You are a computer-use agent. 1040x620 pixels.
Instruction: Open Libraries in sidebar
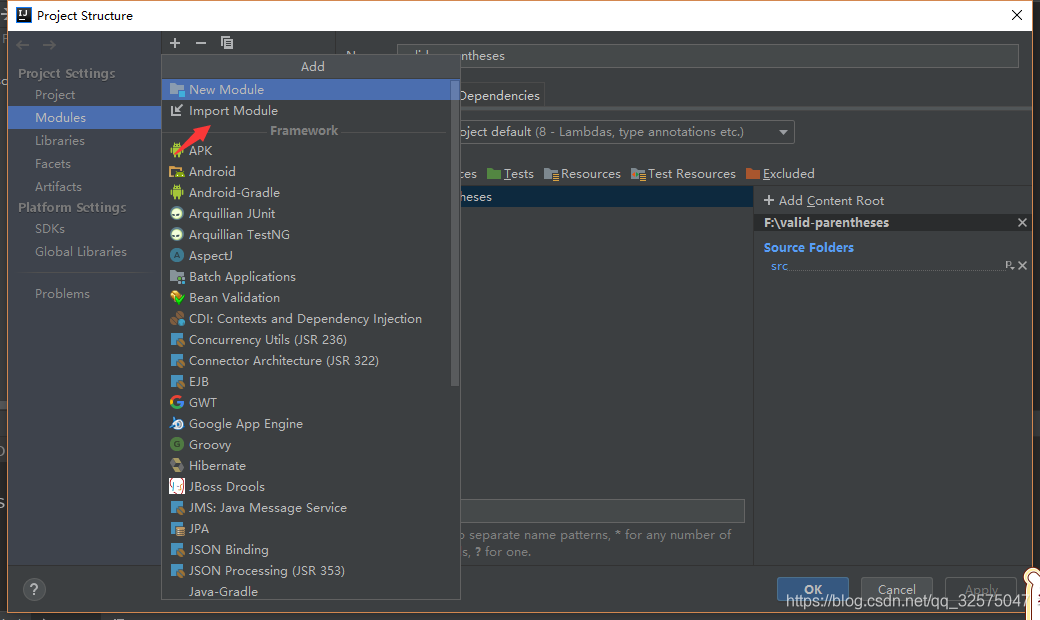click(60, 141)
